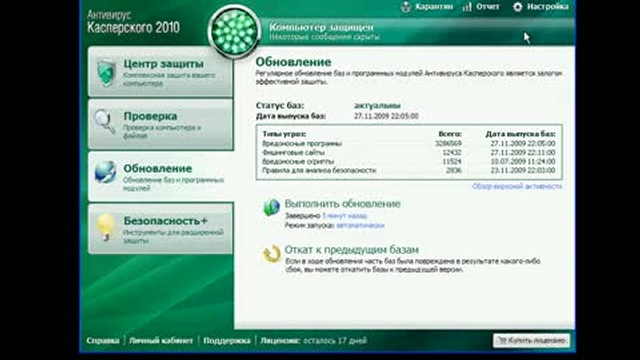Click the green protection status orb

[234, 32]
